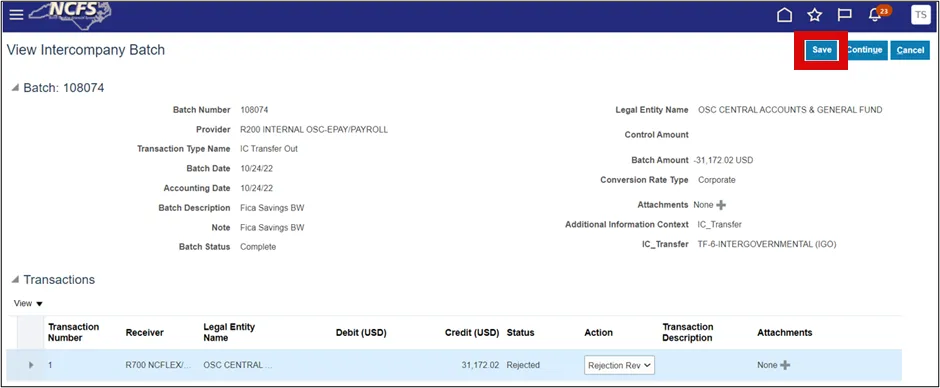
Task: Open Favorites star icon
Action: 814,15
